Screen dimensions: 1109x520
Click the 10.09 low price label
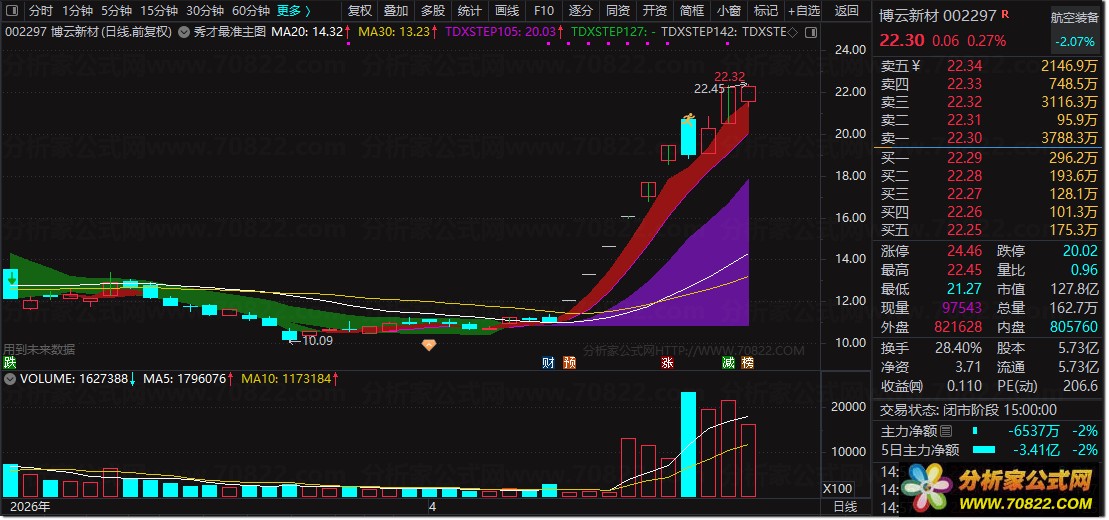tap(317, 340)
